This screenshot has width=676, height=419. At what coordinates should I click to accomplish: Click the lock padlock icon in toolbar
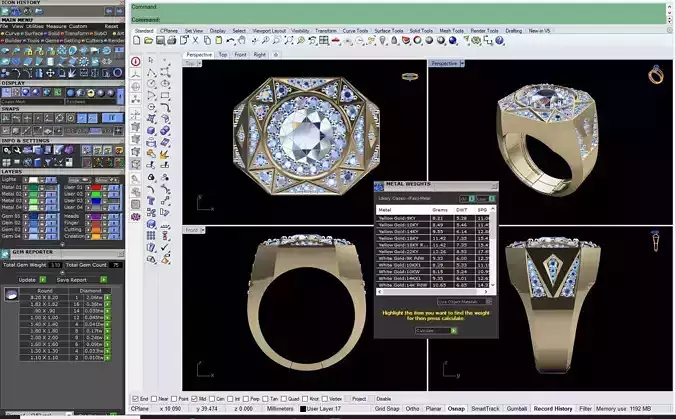pyautogui.click(x=394, y=41)
